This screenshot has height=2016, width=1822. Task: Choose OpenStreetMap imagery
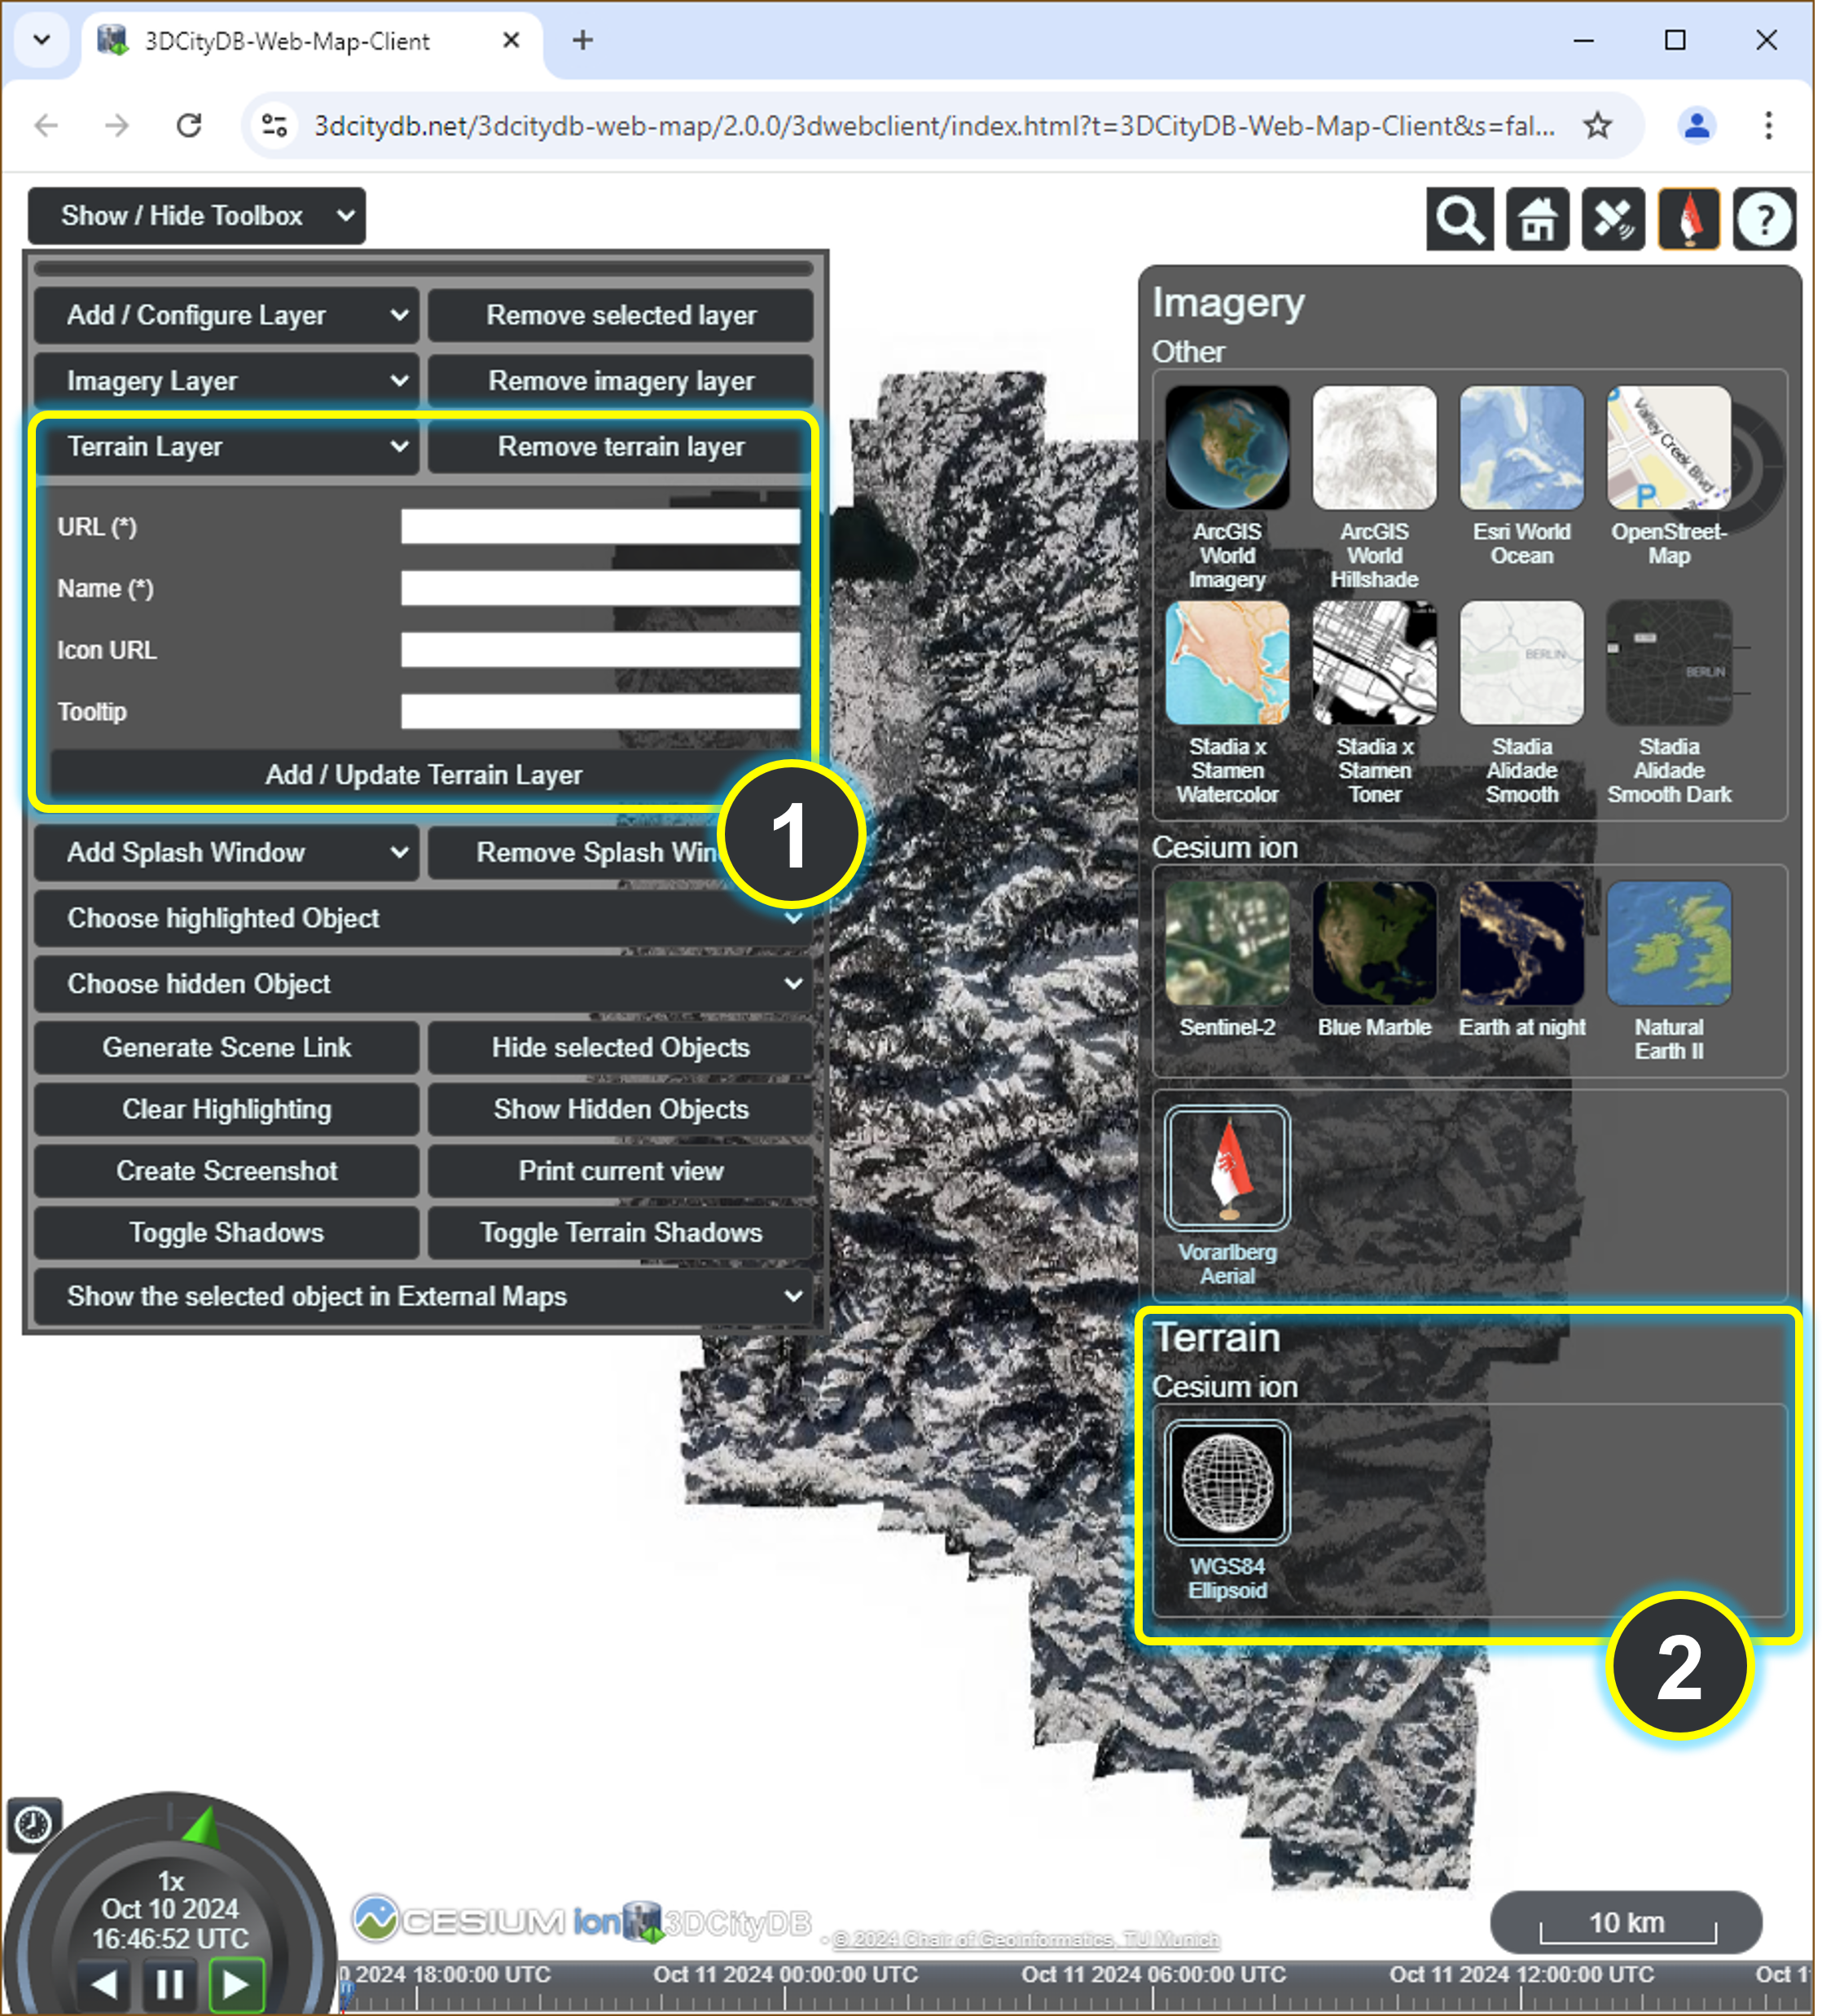pyautogui.click(x=1668, y=447)
